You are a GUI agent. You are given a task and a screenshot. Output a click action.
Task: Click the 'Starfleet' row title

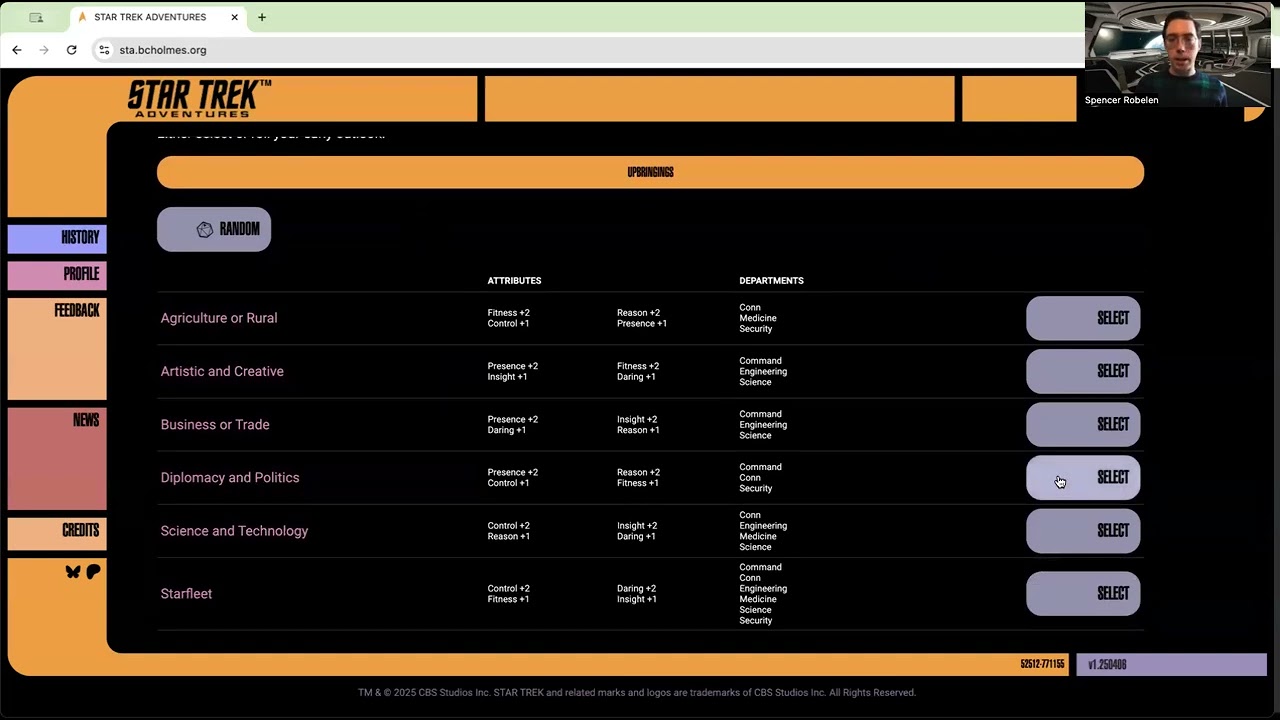pyautogui.click(x=186, y=594)
